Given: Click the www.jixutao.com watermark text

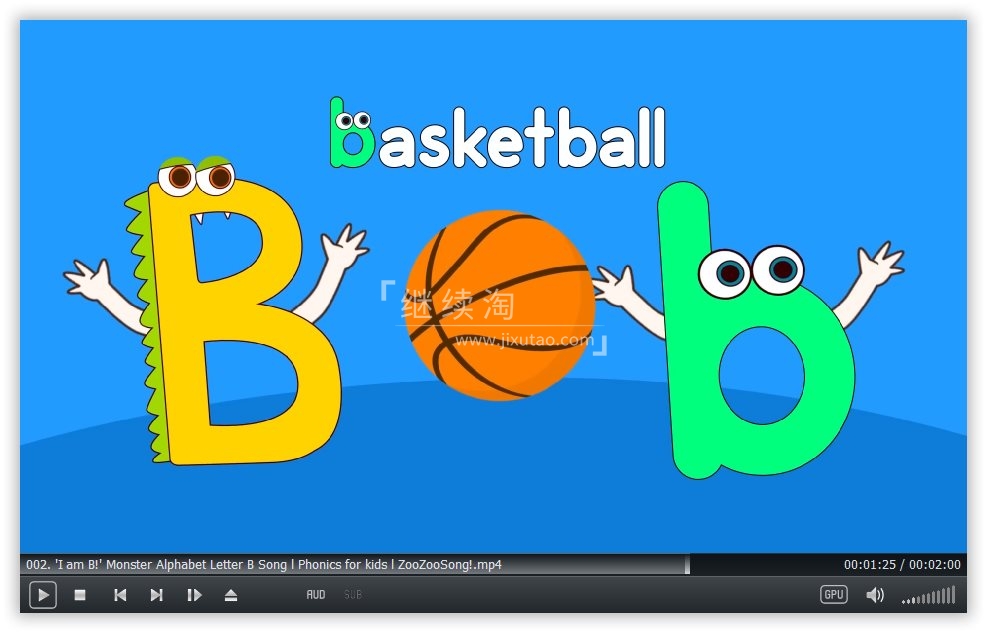Looking at the screenshot, I should tap(524, 340).
